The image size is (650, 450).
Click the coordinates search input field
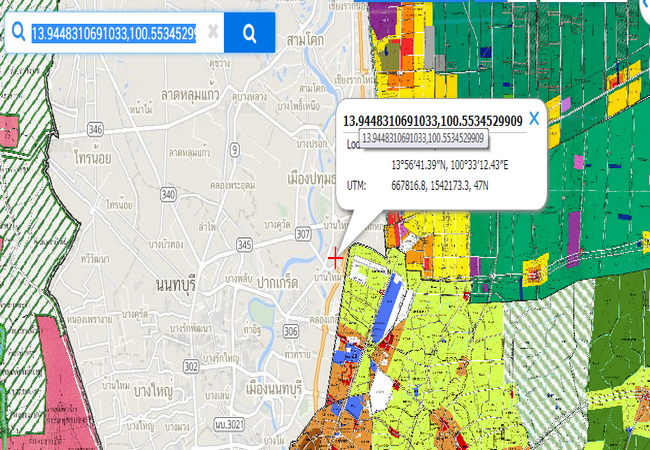(x=114, y=33)
